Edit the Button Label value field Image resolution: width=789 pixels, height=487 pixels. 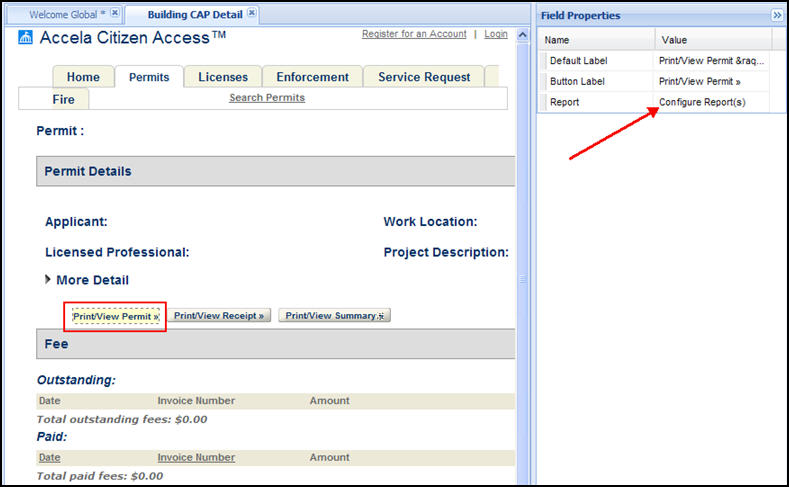[x=713, y=81]
